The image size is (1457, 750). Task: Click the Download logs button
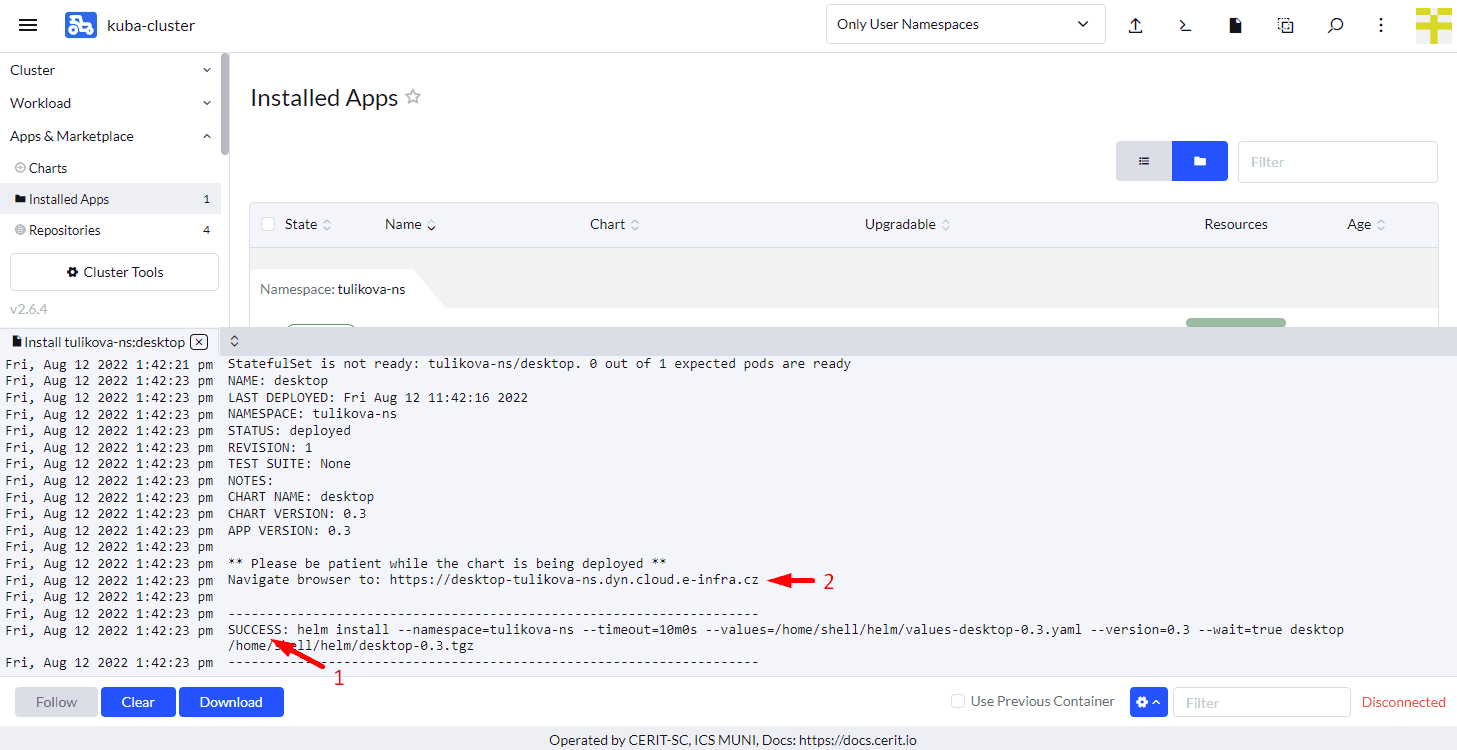[x=231, y=702]
